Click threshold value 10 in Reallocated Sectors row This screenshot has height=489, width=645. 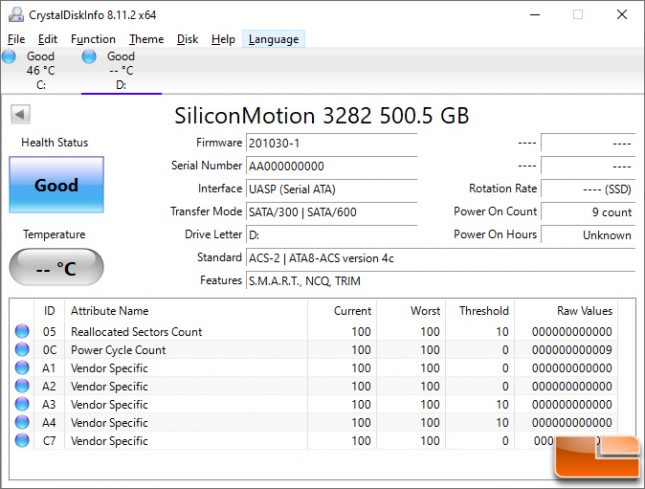[x=502, y=332]
